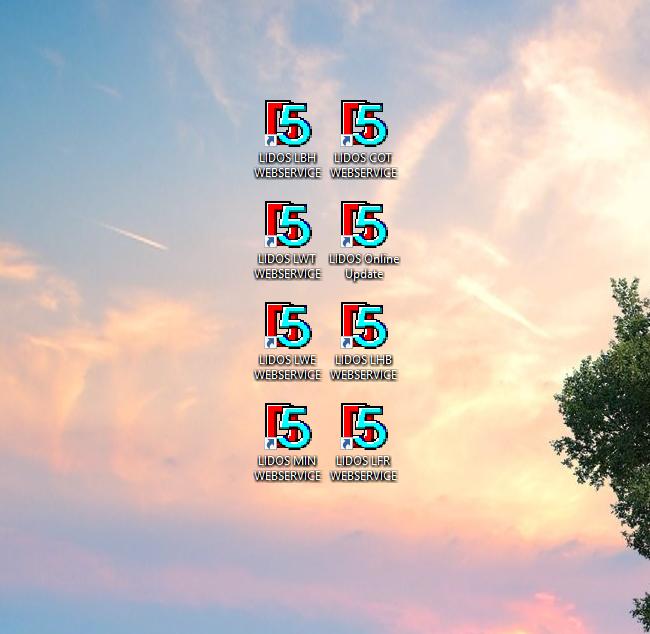Click the 'LIDOS LFR WEBSERVICE' label text
Screen dimensions: 650x634
(x=364, y=469)
